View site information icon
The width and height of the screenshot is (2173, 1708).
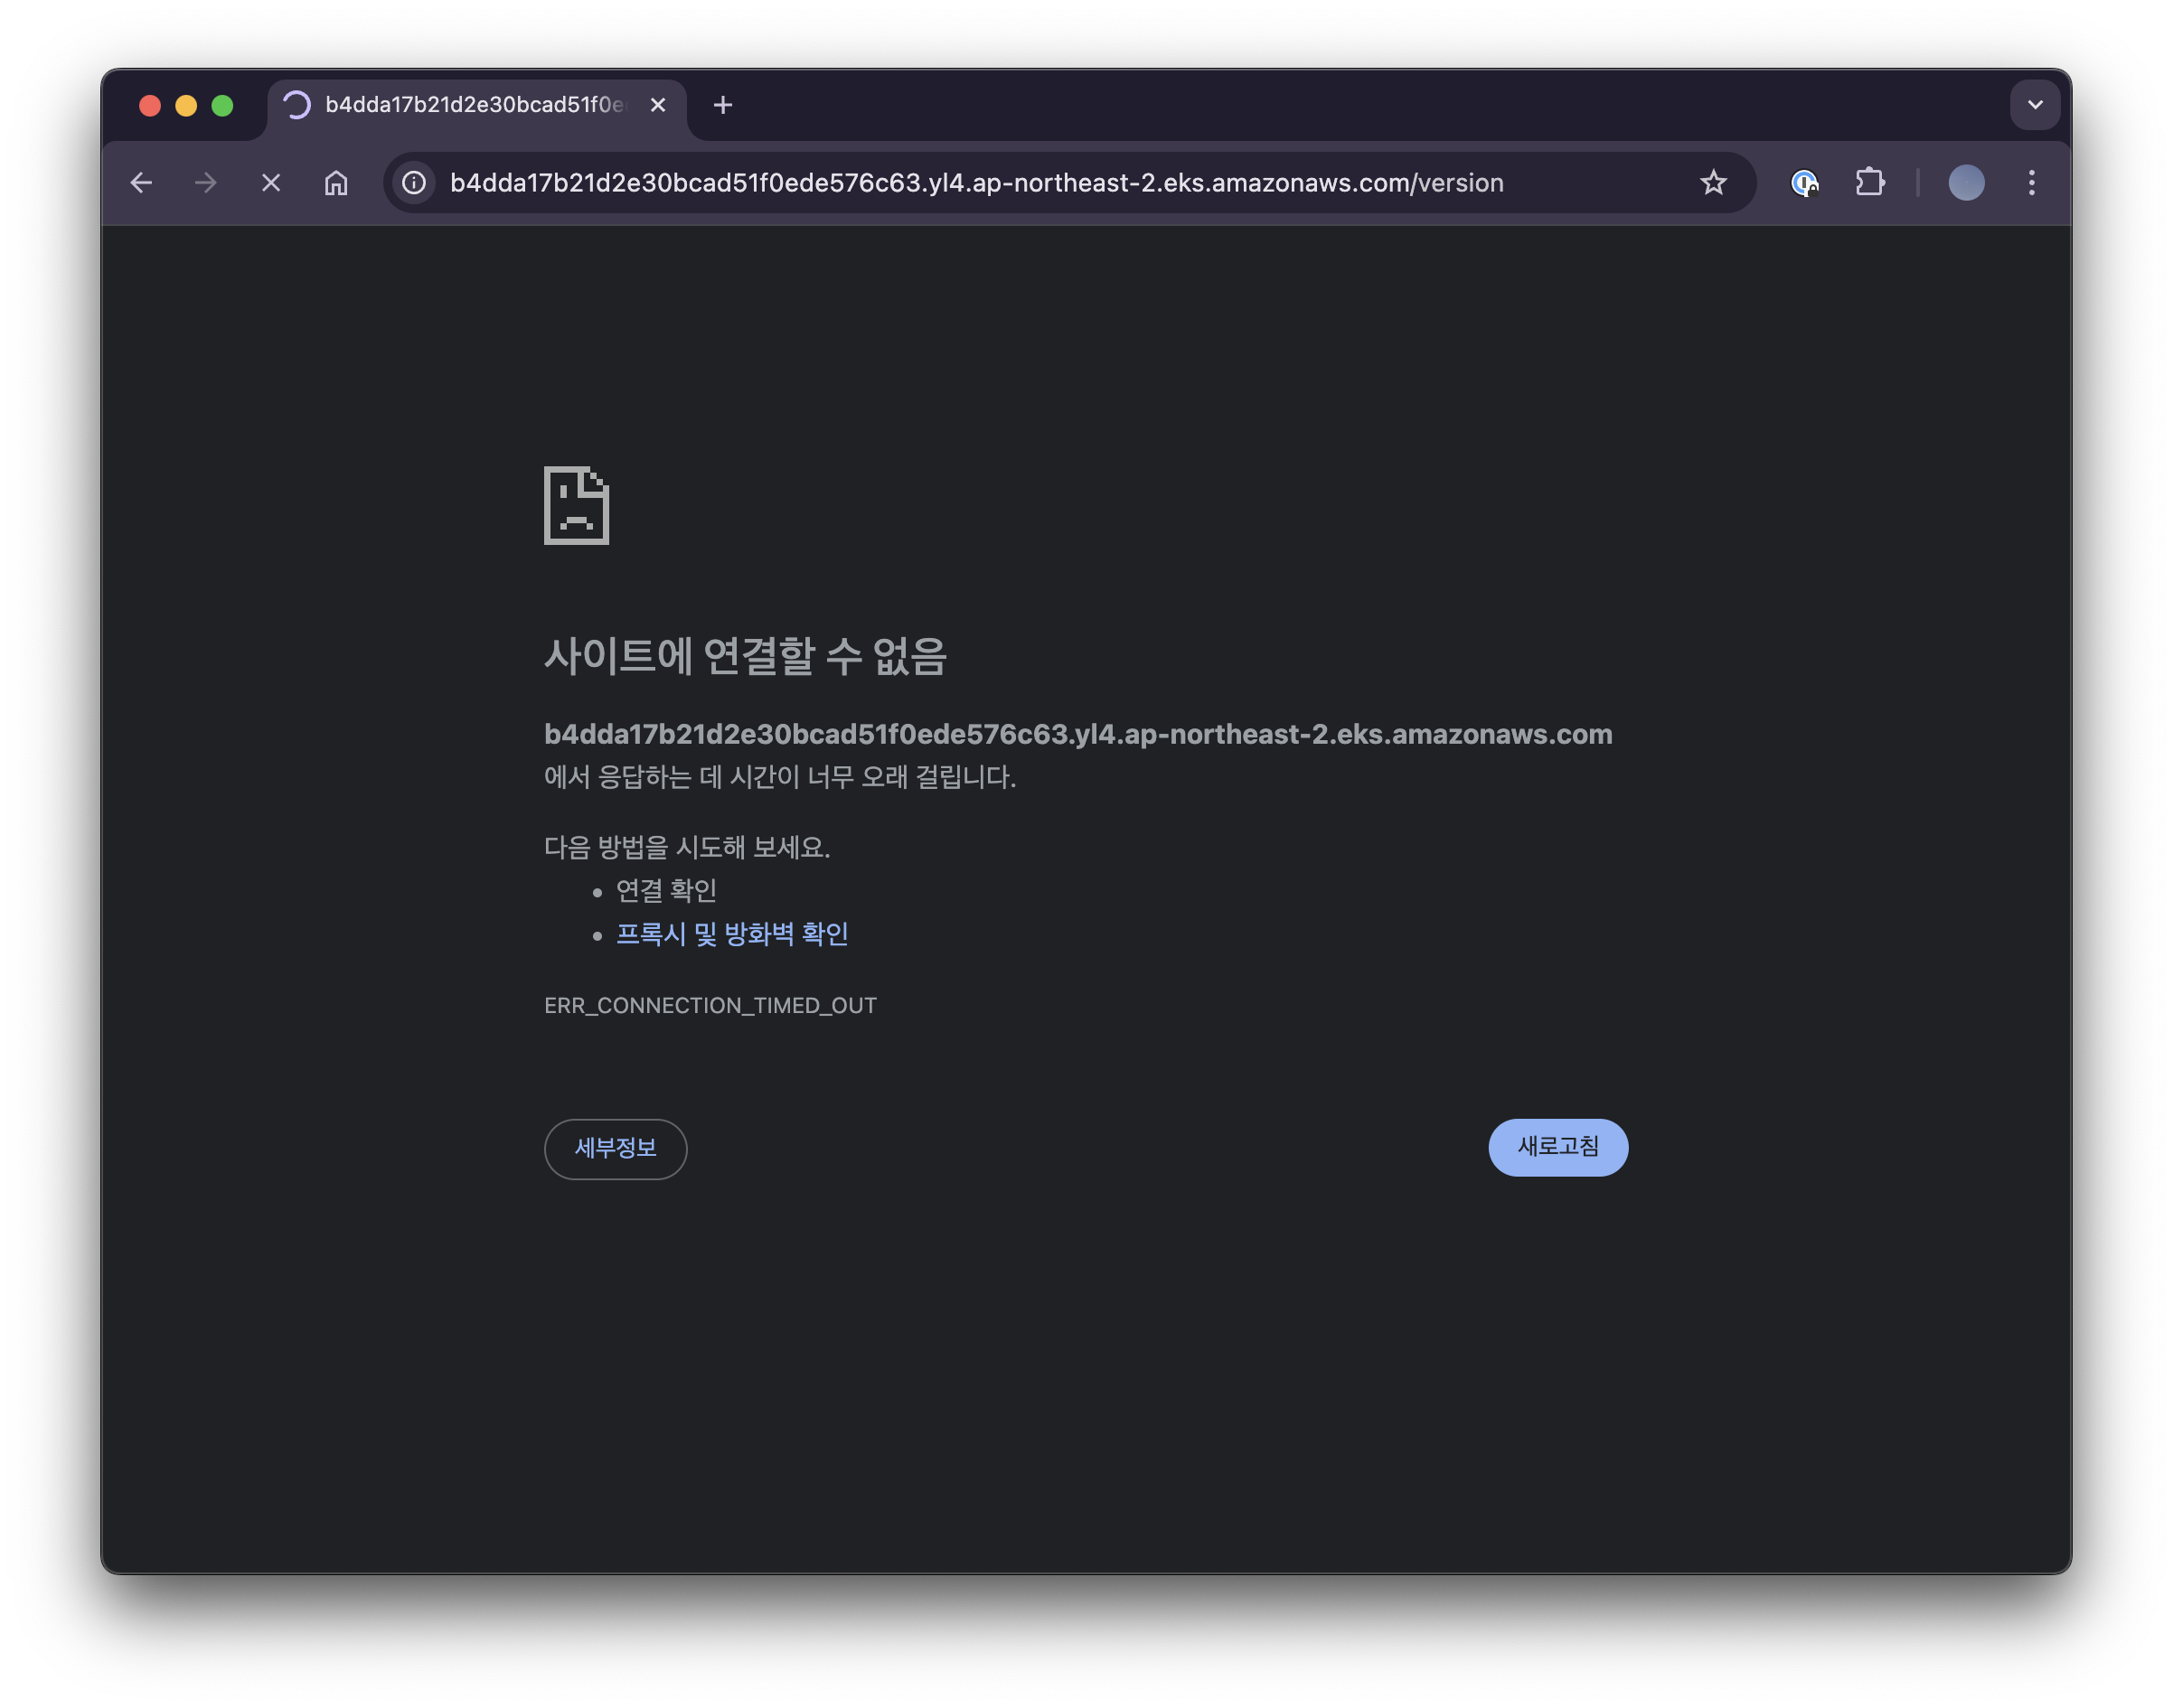coord(414,183)
